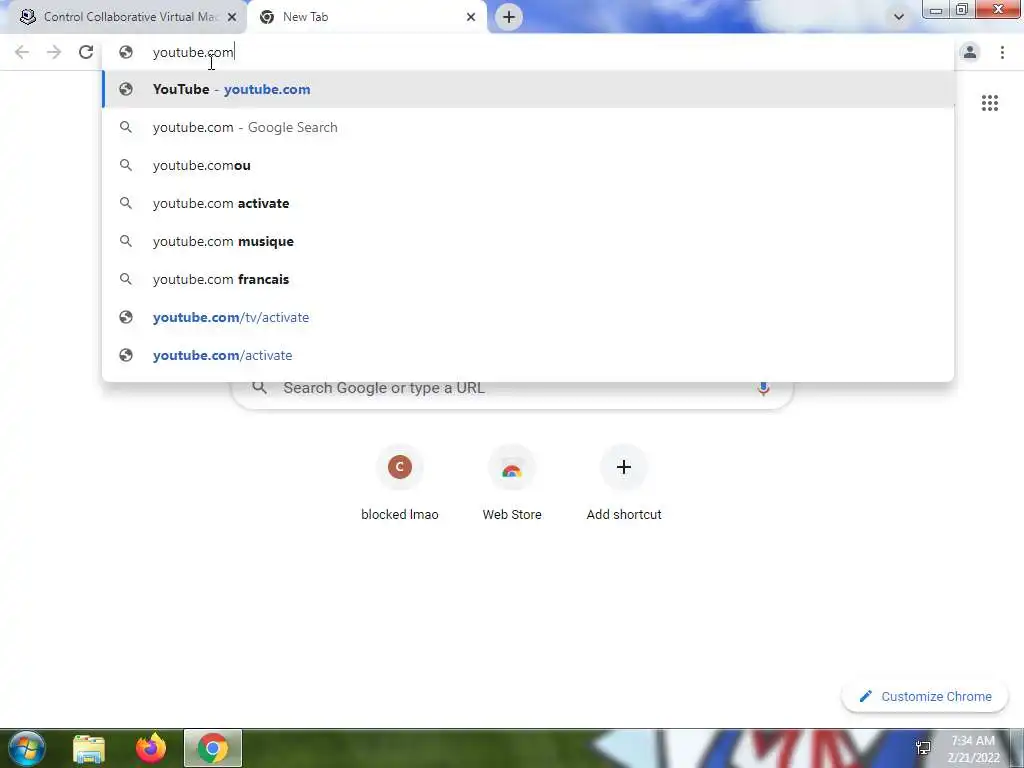Viewport: 1024px width, 768px height.
Task: Open Windows Explorer from taskbar
Action: click(x=89, y=748)
